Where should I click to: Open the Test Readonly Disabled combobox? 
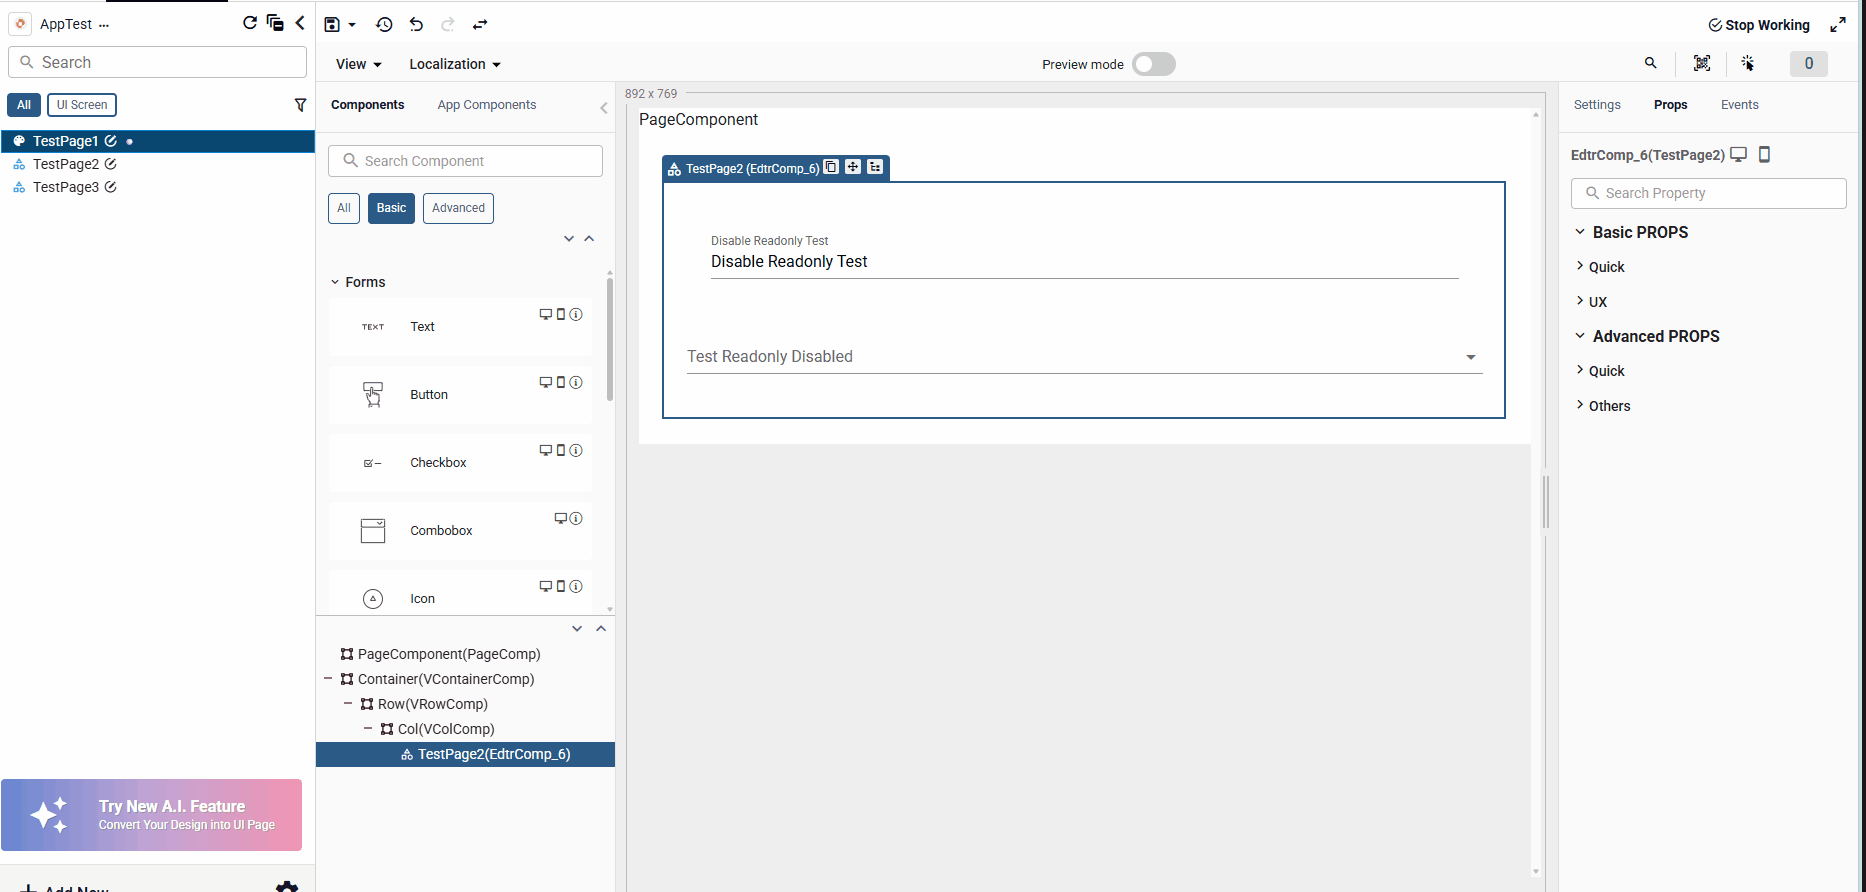tap(1084, 357)
